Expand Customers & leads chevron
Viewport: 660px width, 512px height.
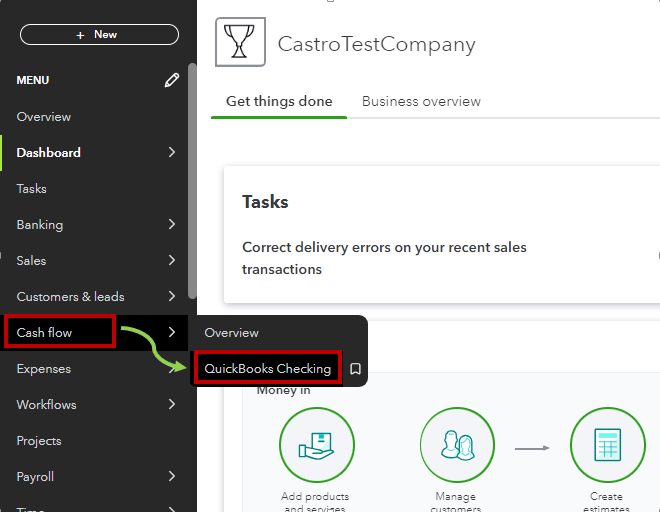172,297
